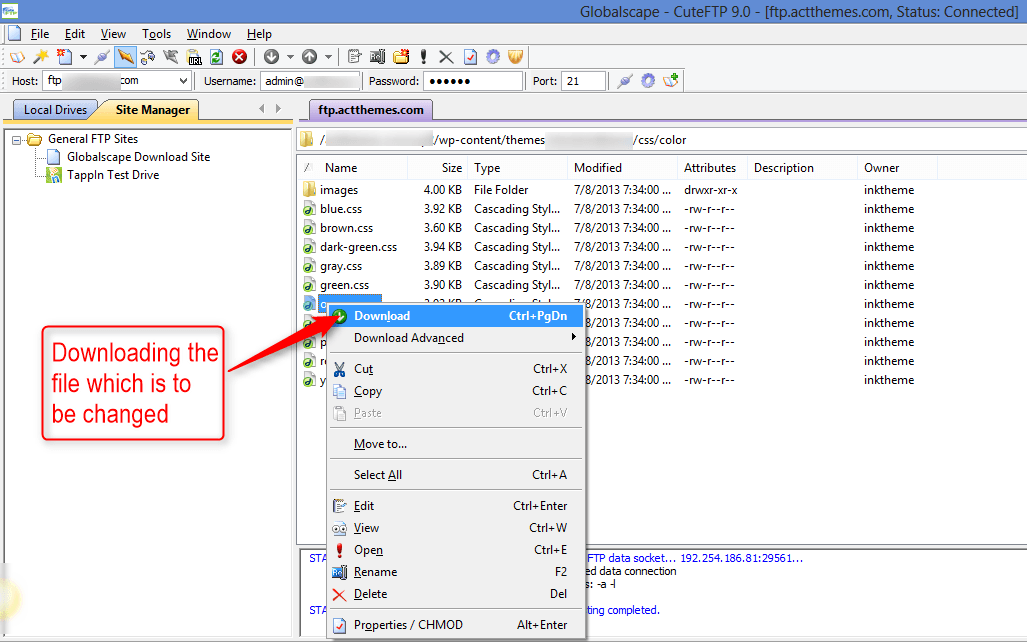Choose Rename from the context menu
The width and height of the screenshot is (1027, 642).
(x=456, y=572)
